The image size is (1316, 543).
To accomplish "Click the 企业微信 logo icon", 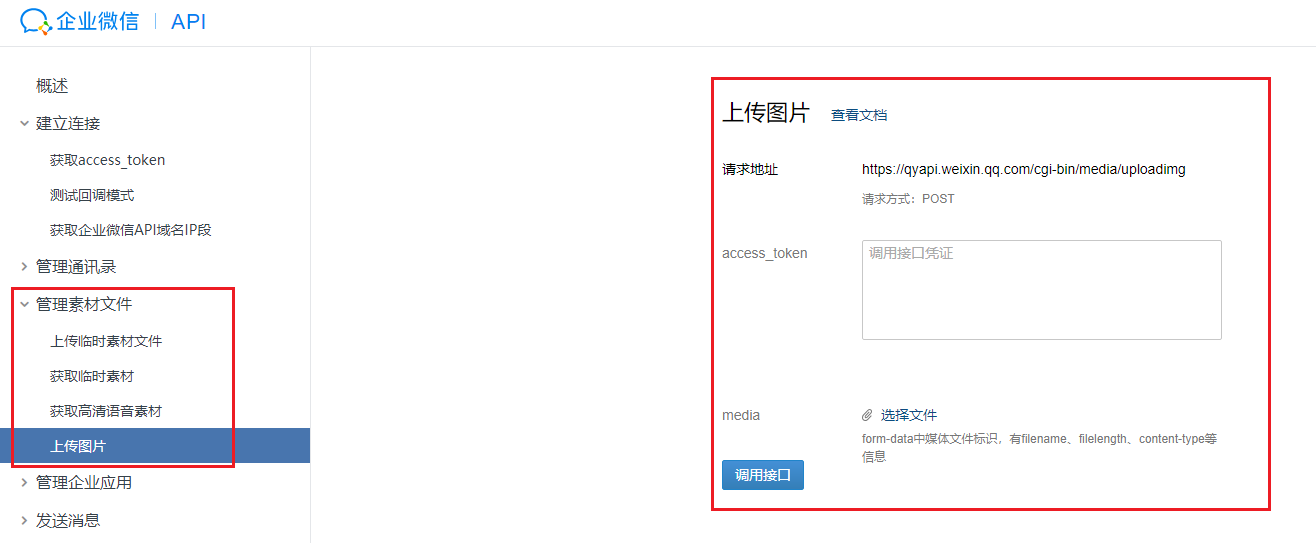I will tap(35, 22).
